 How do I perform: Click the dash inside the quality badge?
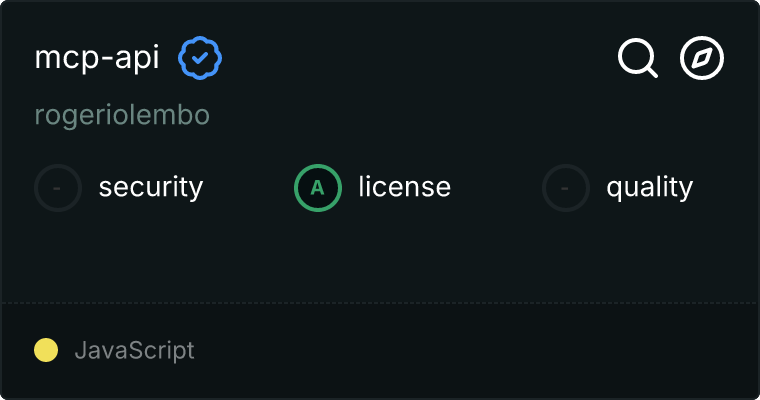[566, 187]
